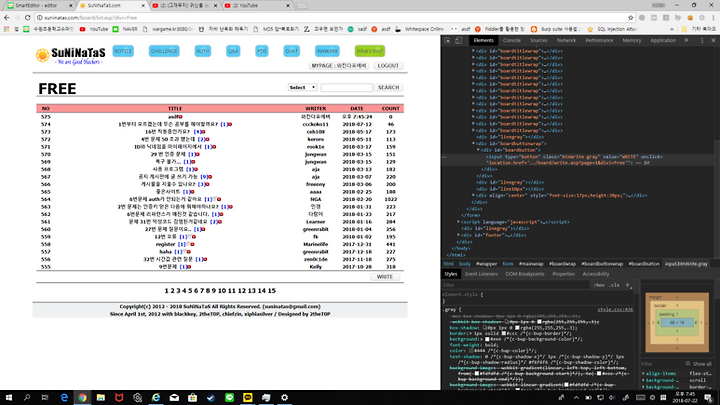Image resolution: width=720 pixels, height=405 pixels.
Task: Toggle the .cls class editor
Action: coord(614,285)
